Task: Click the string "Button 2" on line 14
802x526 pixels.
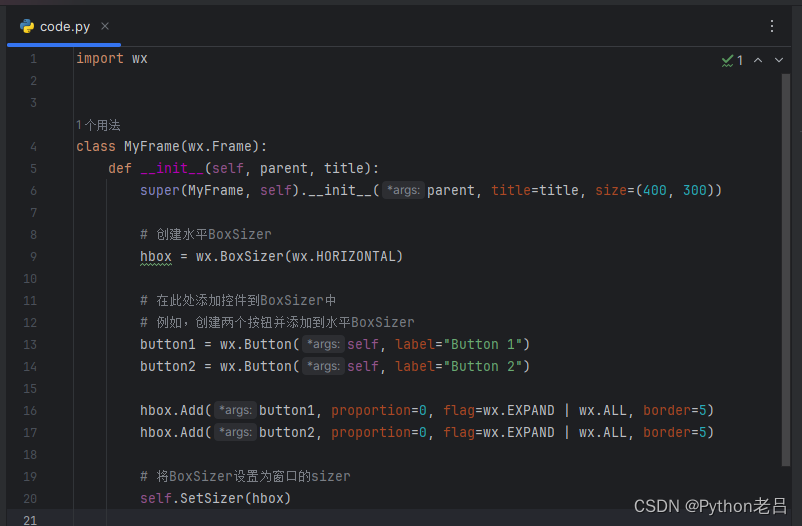Action: click(483, 366)
